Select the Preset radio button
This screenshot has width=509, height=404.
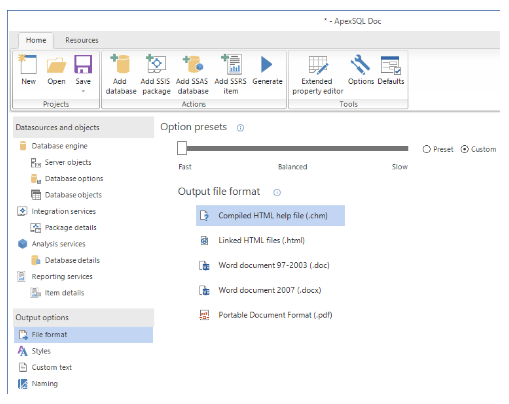click(427, 149)
